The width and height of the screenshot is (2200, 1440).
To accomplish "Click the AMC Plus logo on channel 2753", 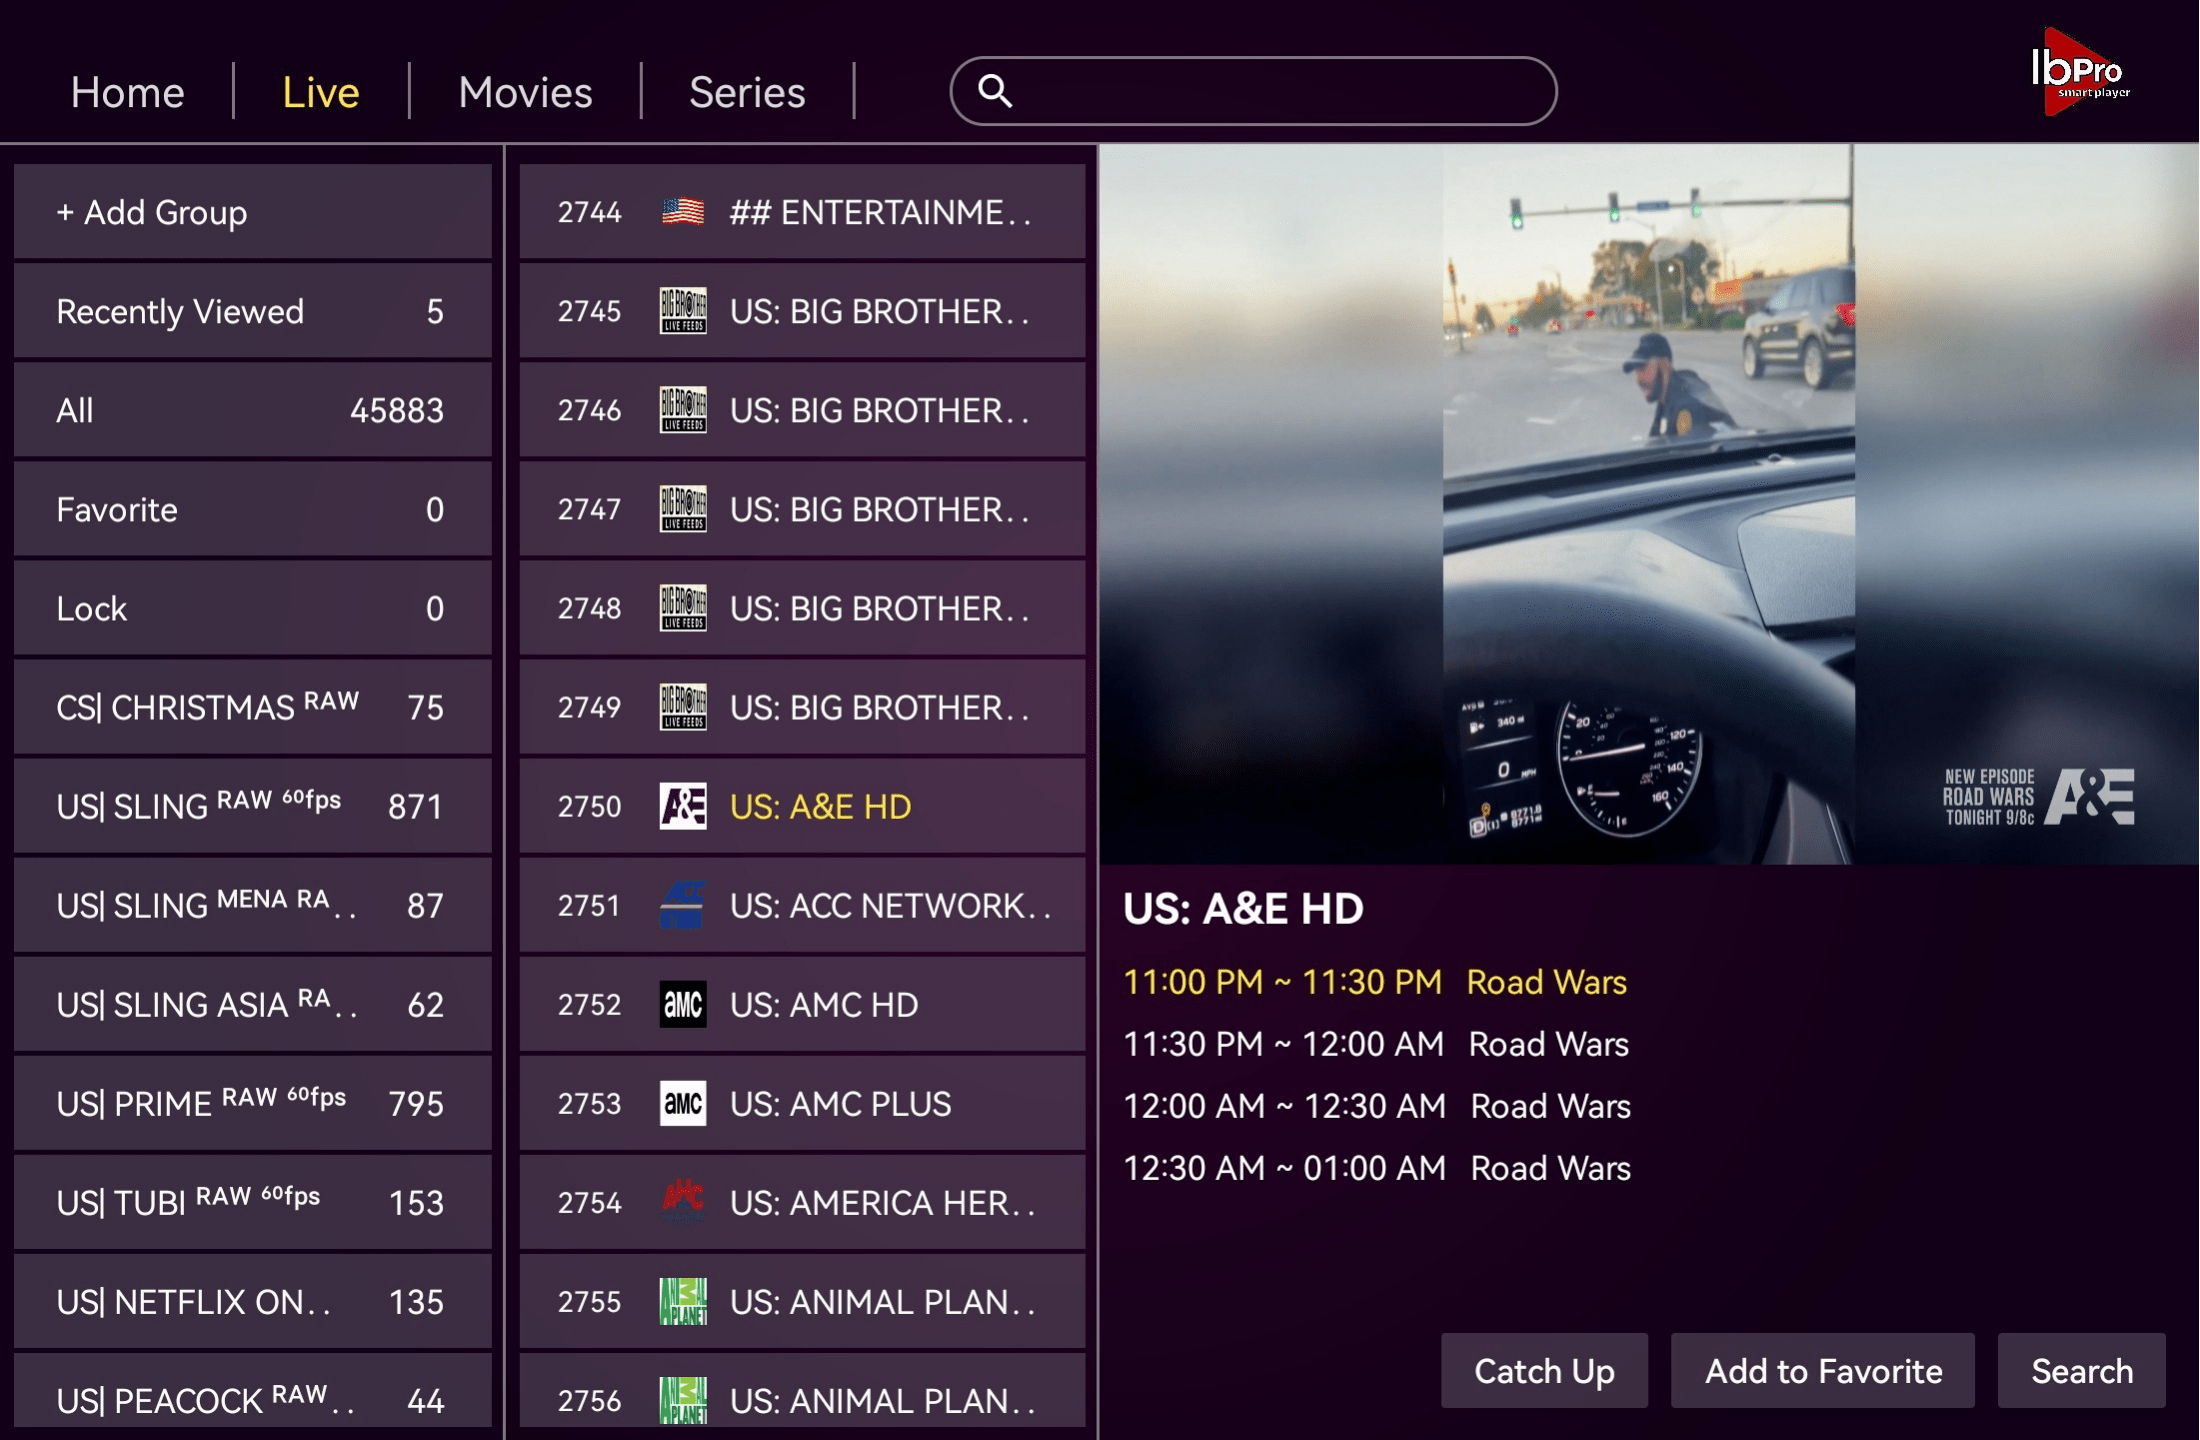I will point(683,1103).
